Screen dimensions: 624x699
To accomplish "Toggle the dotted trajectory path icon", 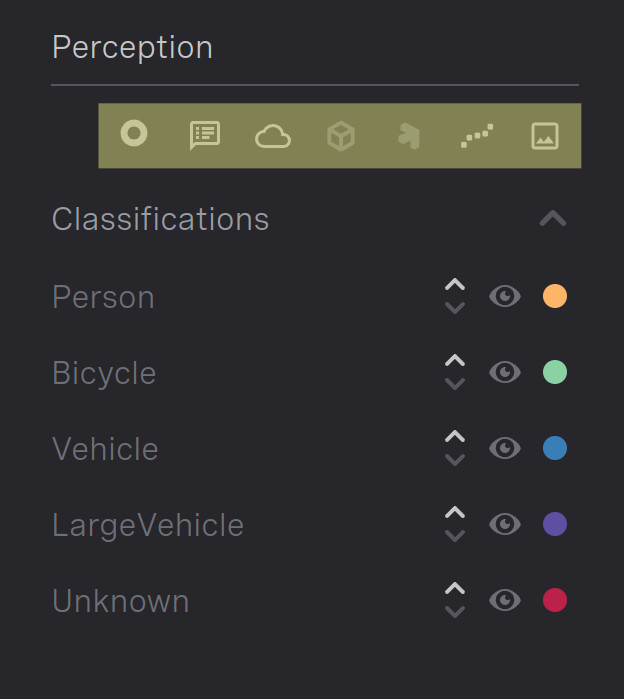I will coord(477,136).
